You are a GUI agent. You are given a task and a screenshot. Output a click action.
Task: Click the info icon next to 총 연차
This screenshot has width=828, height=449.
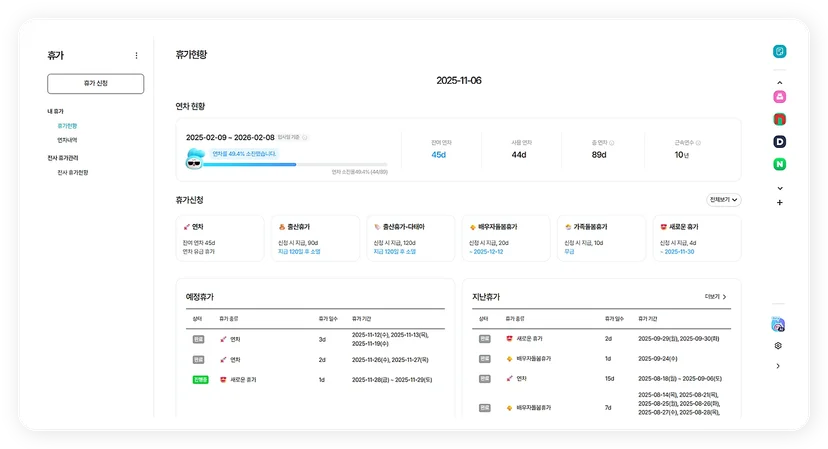pos(611,143)
